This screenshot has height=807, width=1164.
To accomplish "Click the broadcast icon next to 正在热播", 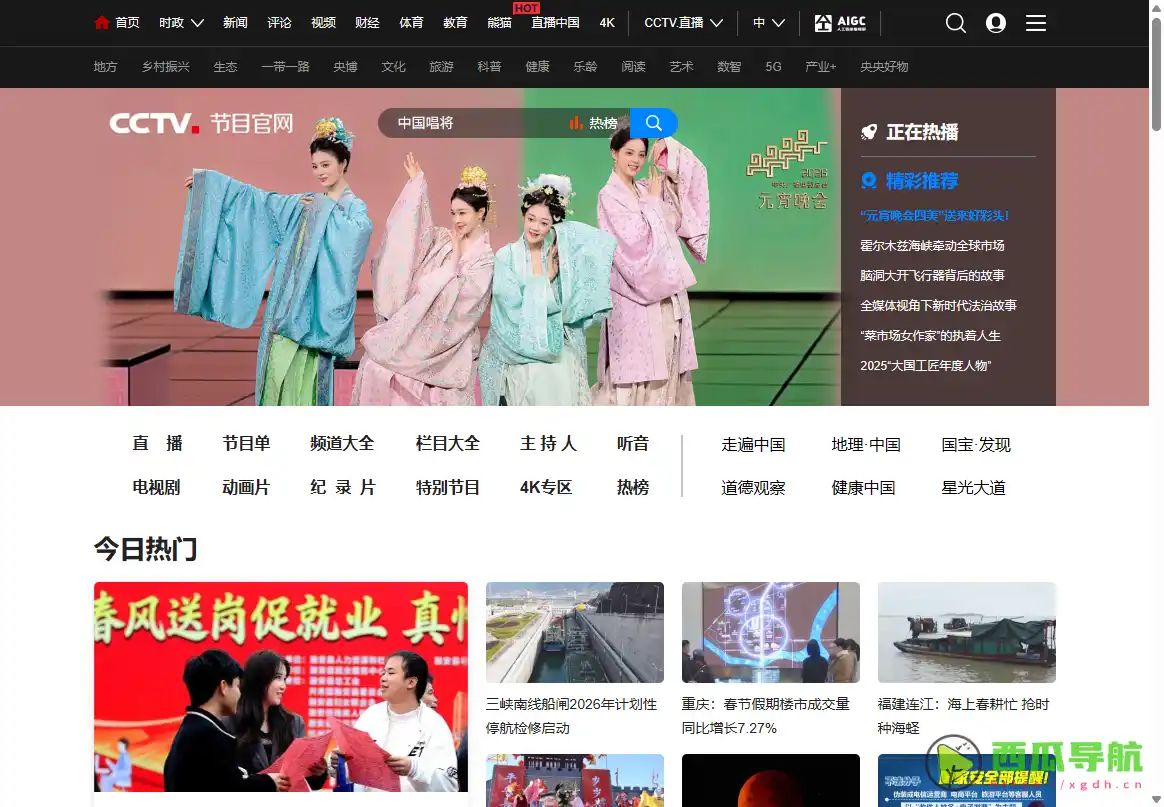I will pos(869,131).
